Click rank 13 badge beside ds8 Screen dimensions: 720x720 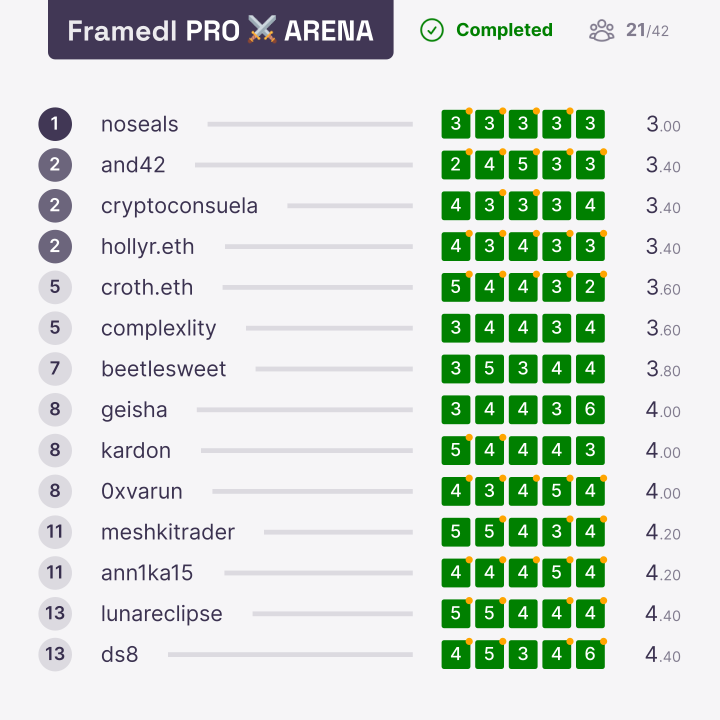(55, 654)
